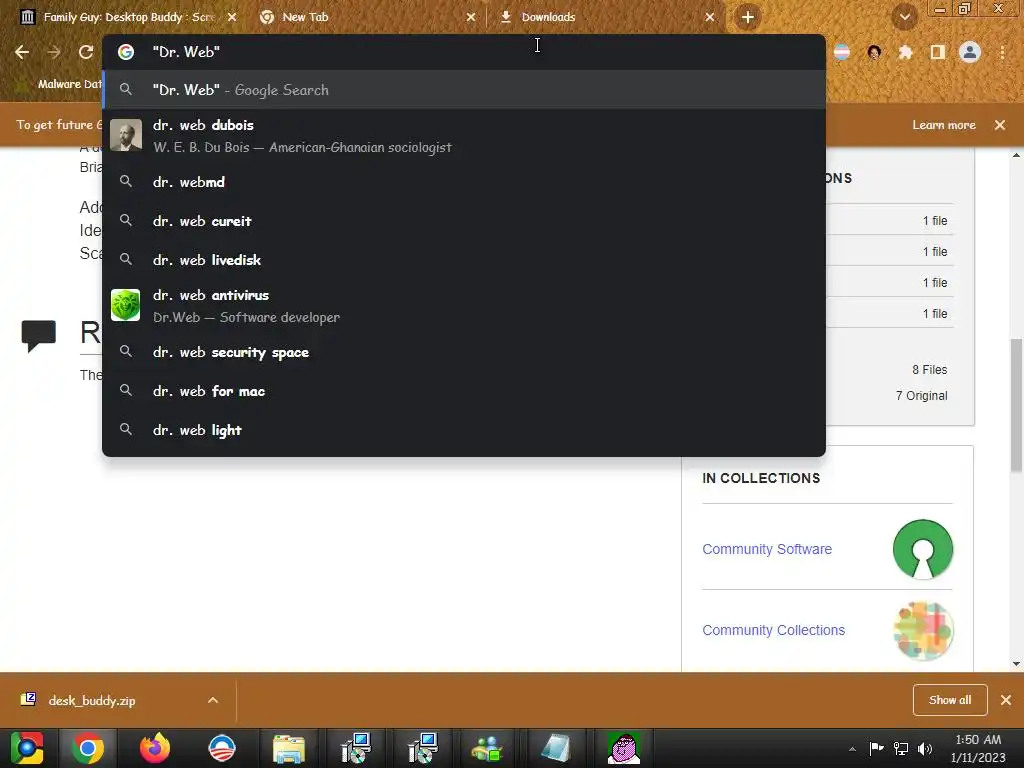
Task: Open the downloaded desk_buddy.zip file
Action: 91,701
